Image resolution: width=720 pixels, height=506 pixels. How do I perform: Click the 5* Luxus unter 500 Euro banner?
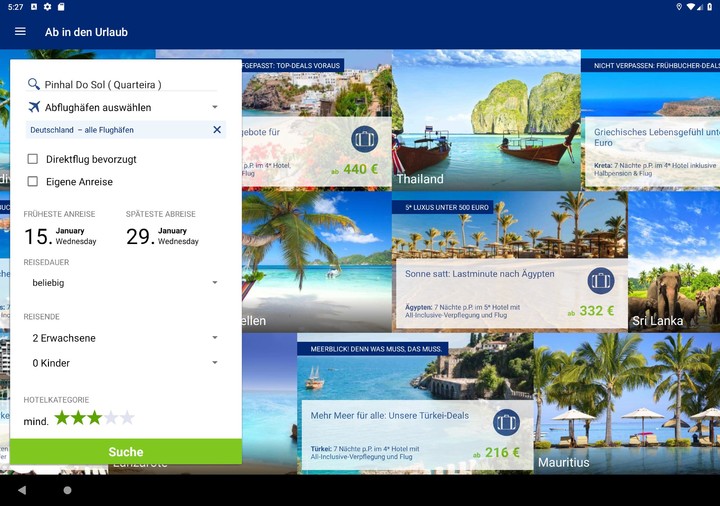[443, 207]
